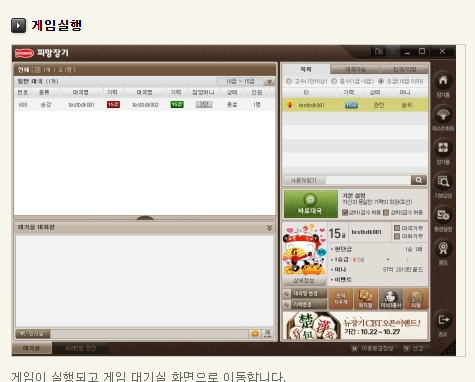
Task: Click the screenshot capture icon in title bar
Action: coord(379,51)
